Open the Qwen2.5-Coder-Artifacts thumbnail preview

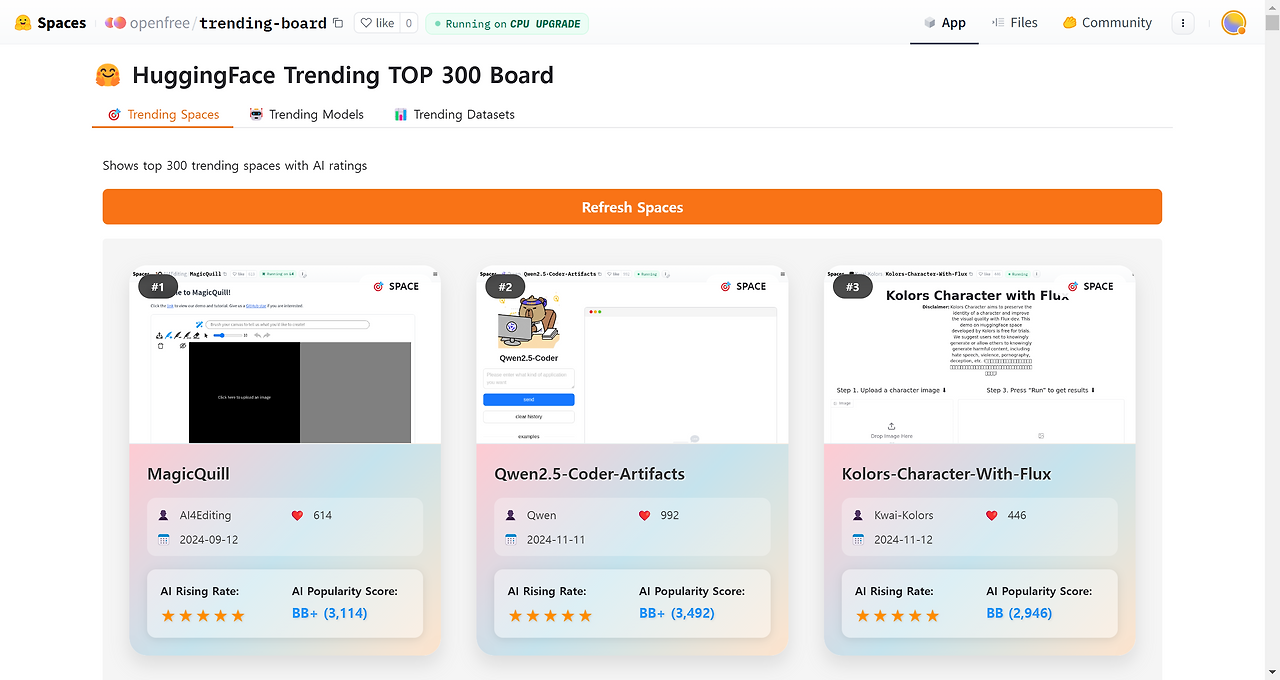632,355
